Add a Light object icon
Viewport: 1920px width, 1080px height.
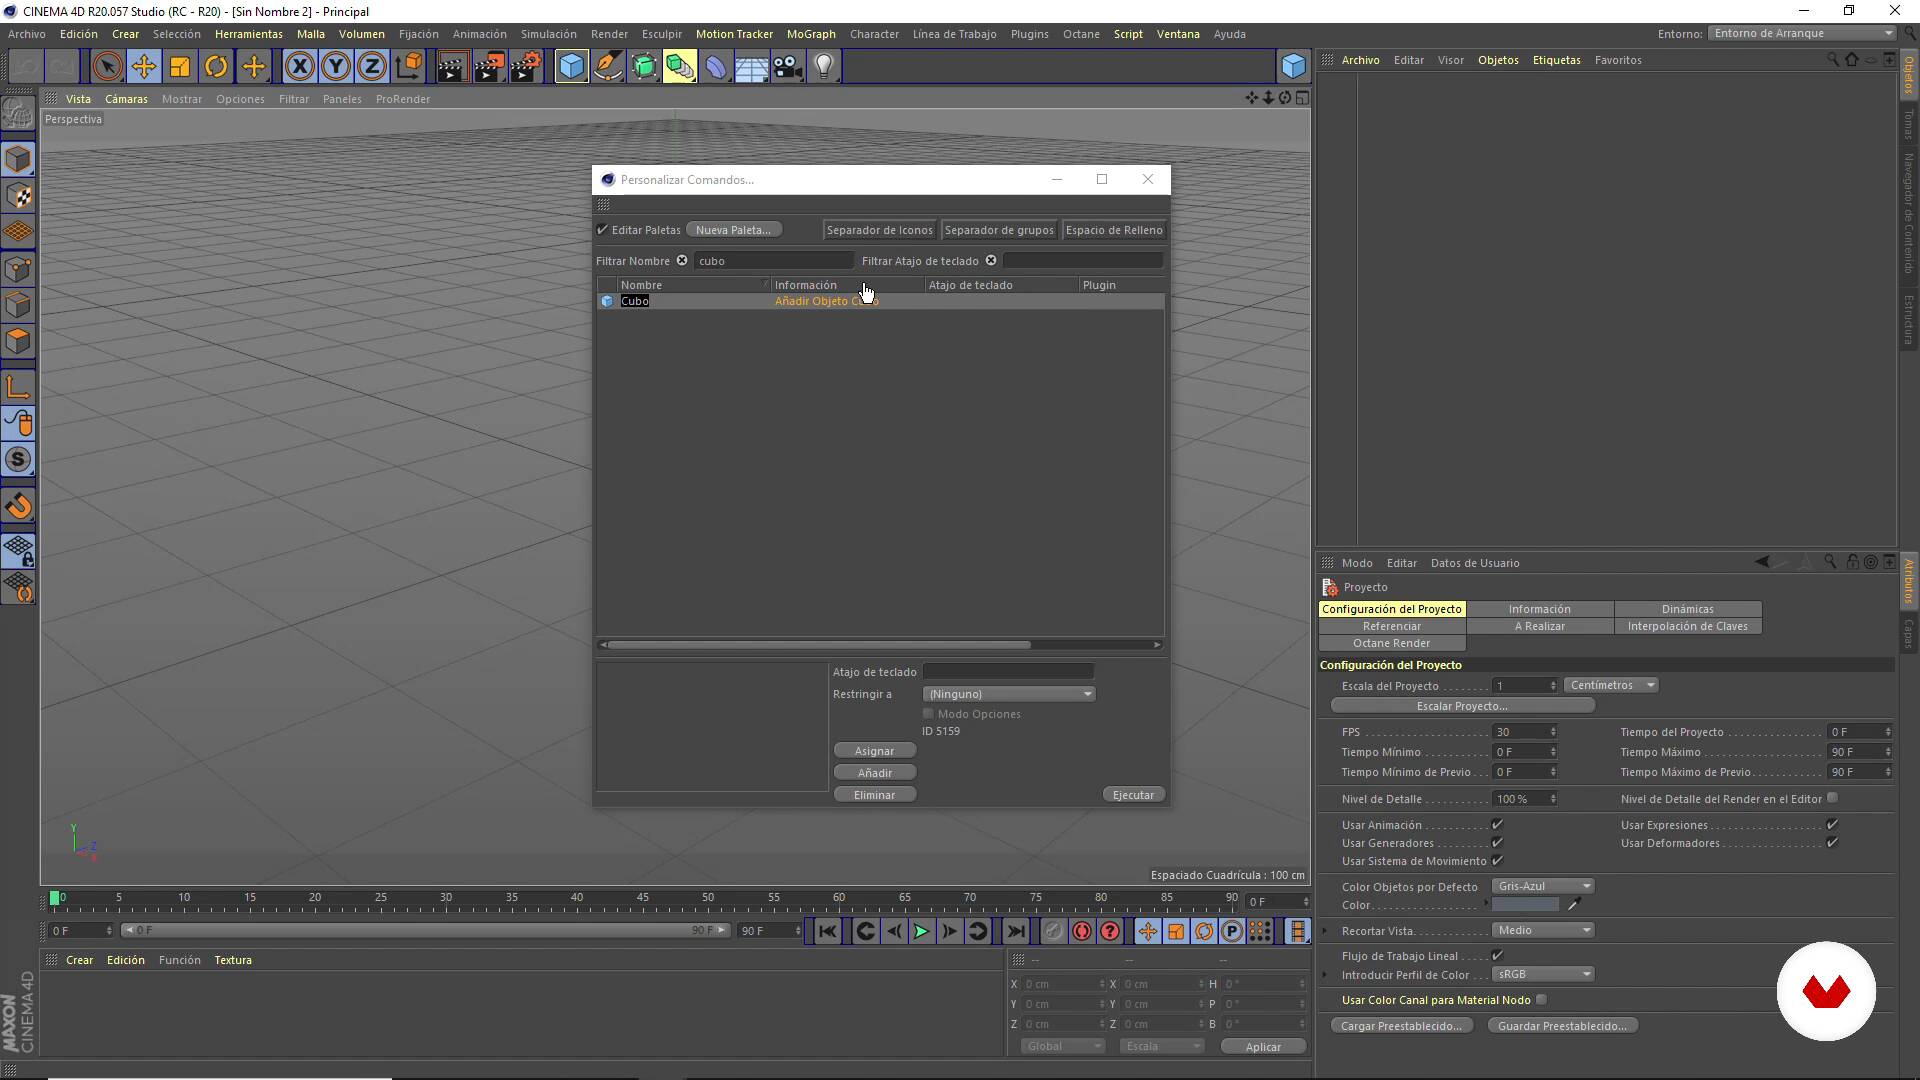[824, 67]
